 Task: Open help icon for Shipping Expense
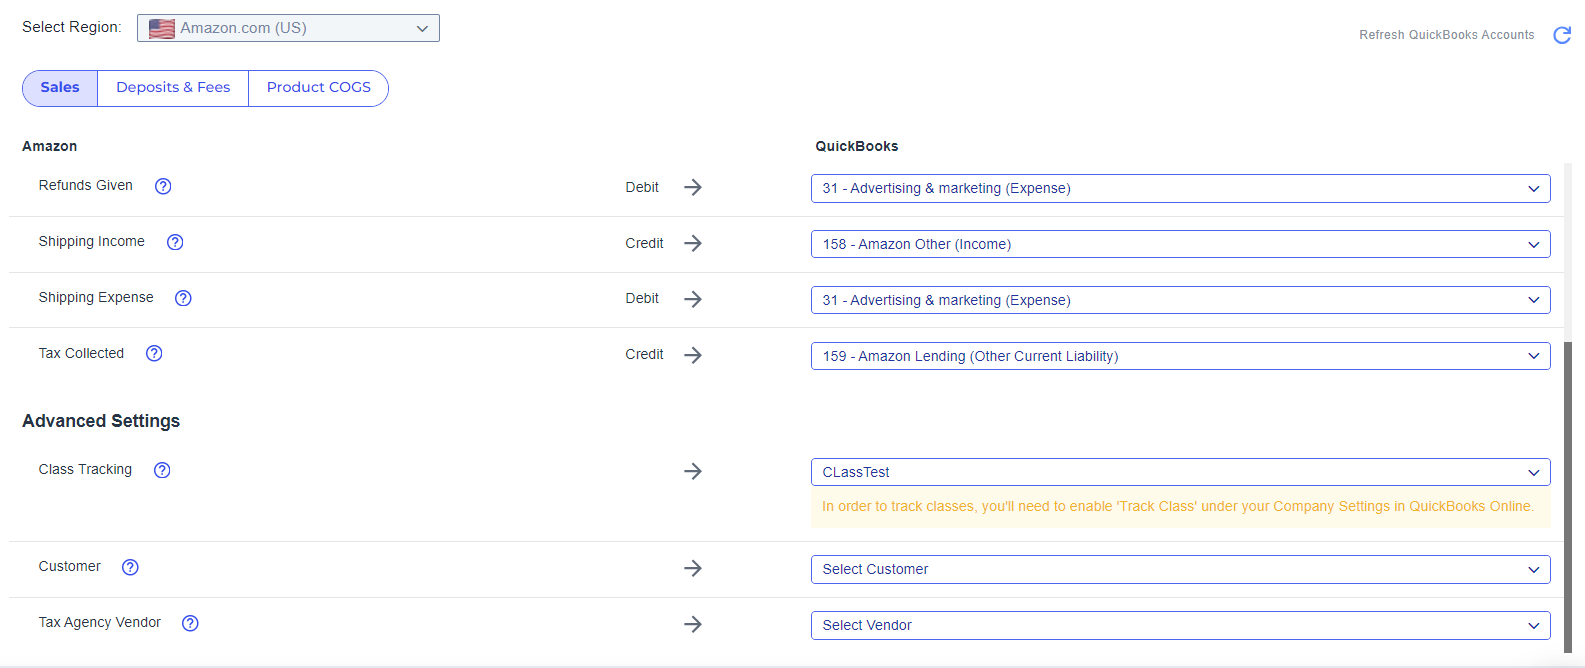click(x=183, y=298)
